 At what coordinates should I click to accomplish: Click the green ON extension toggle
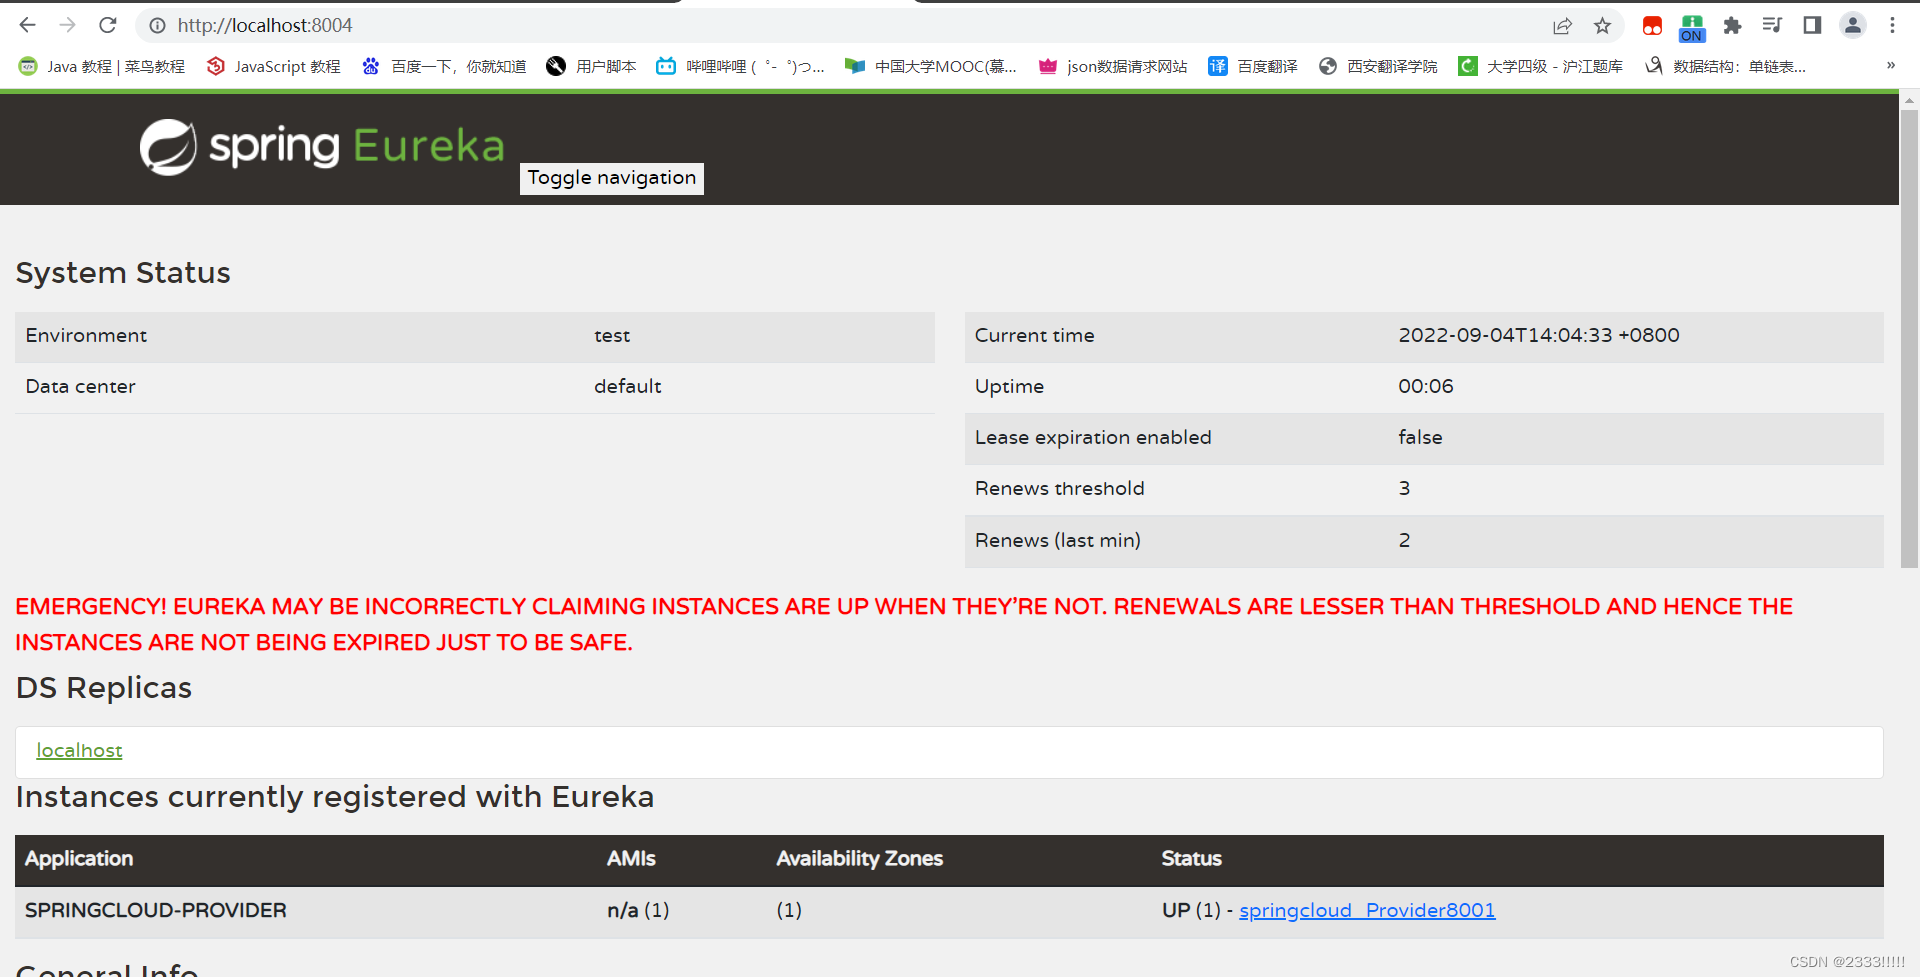tap(1692, 26)
